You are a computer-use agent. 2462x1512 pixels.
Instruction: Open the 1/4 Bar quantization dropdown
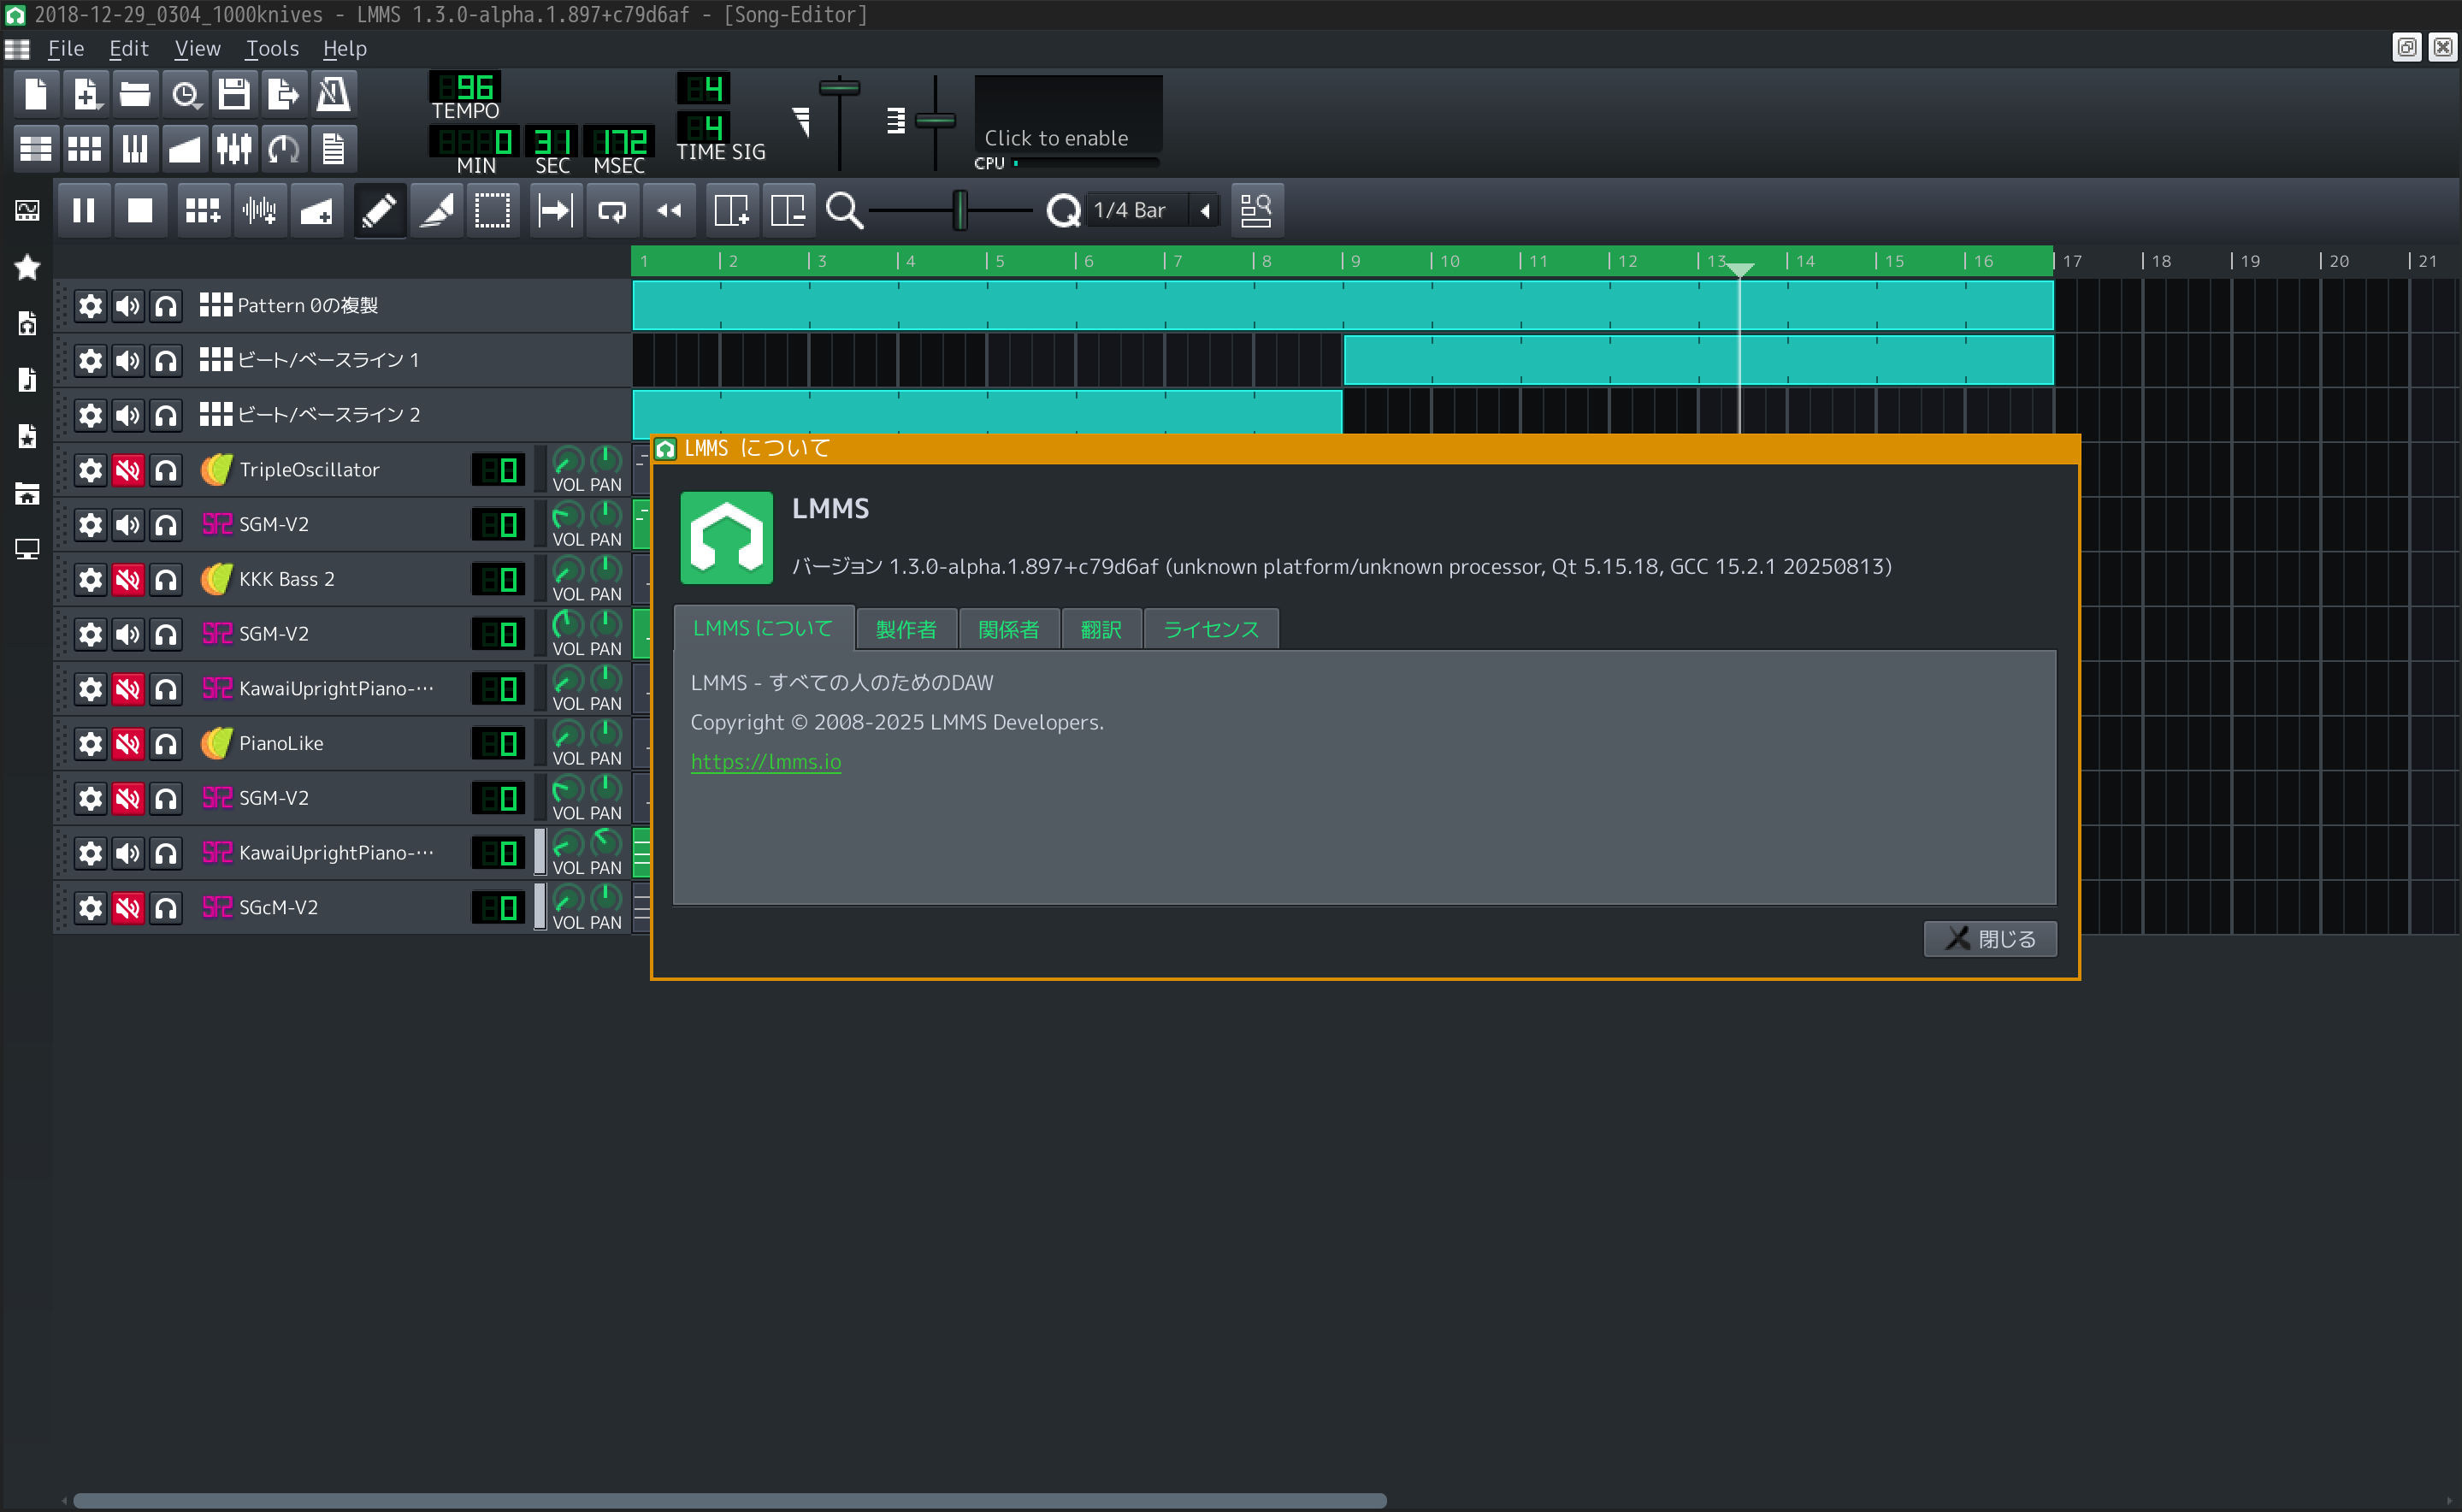click(x=1153, y=210)
